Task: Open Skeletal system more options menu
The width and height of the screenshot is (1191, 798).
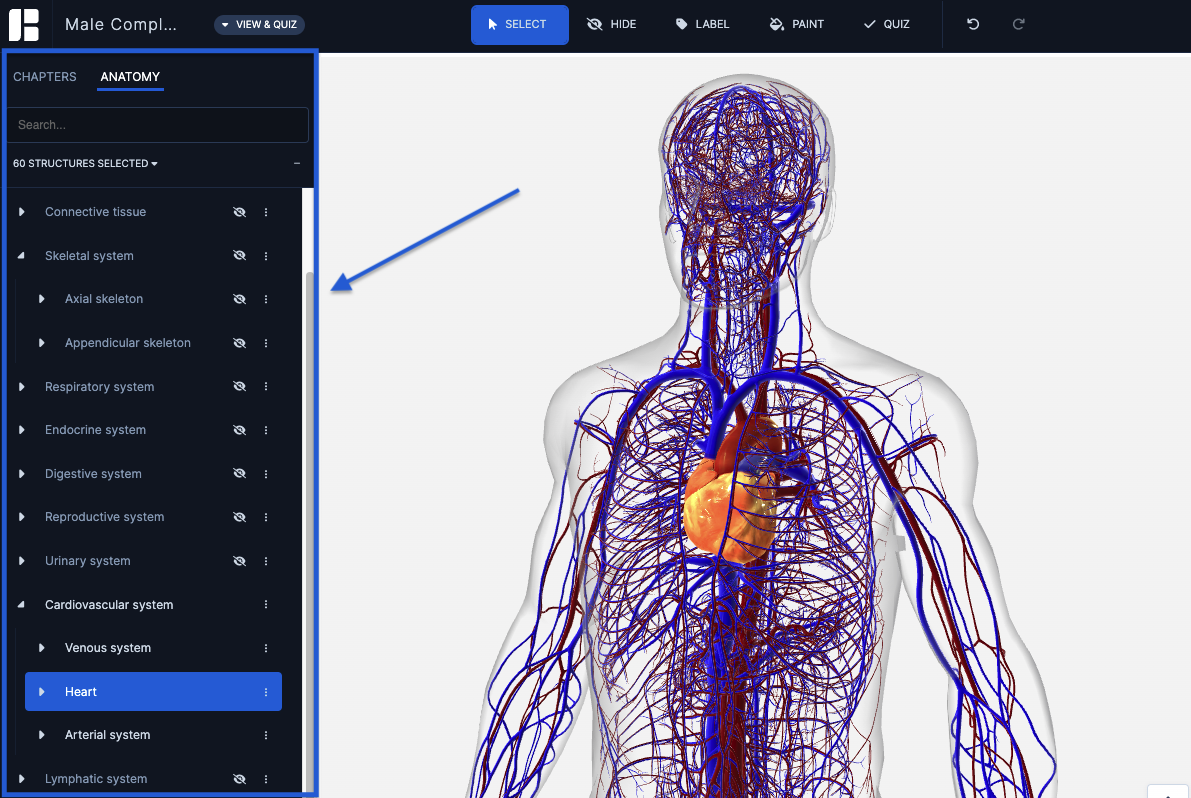Action: (266, 256)
